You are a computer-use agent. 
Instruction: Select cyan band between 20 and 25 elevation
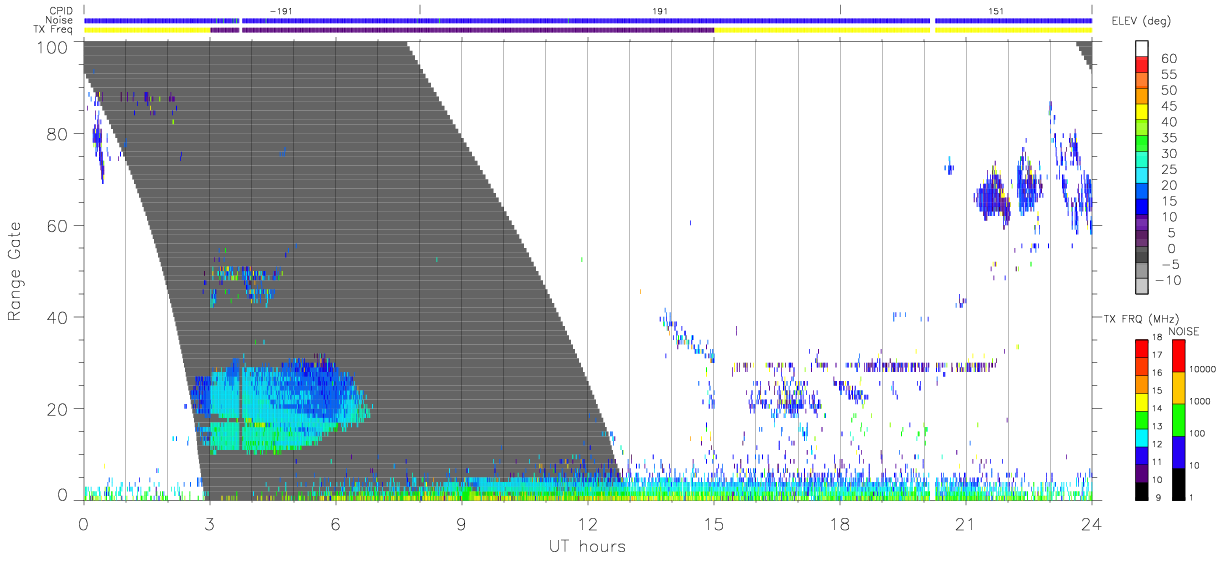click(1142, 177)
